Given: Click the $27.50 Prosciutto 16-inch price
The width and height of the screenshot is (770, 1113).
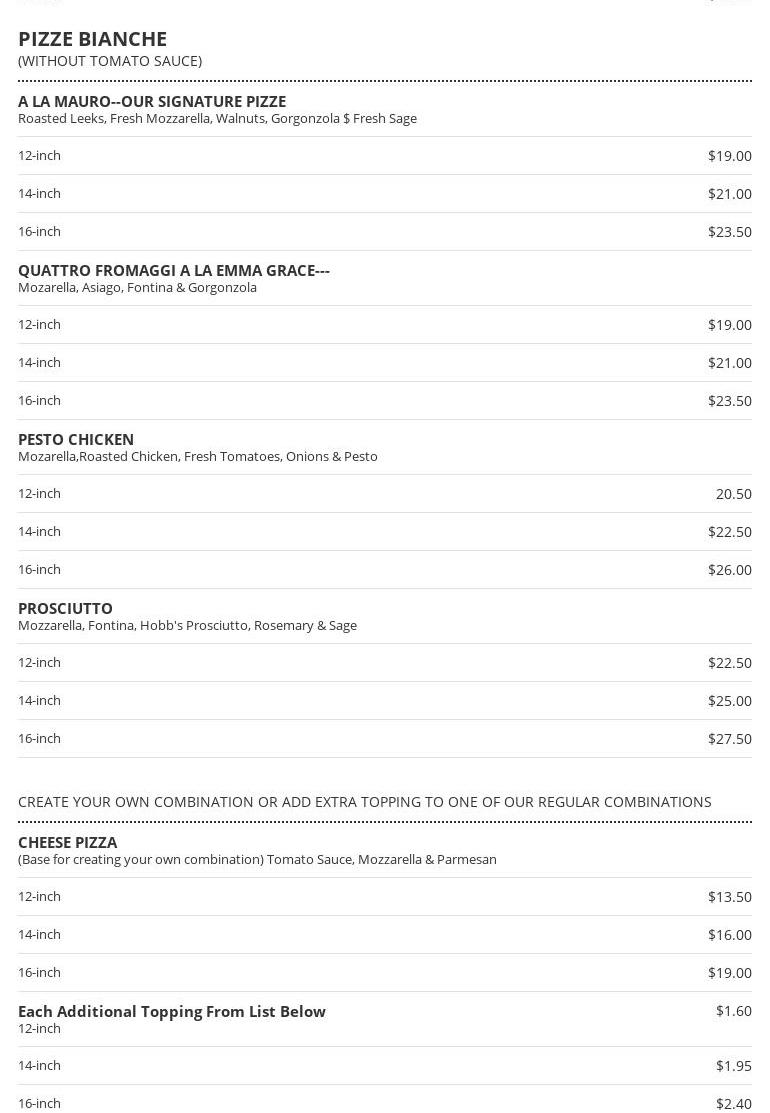Looking at the screenshot, I should 729,738.
